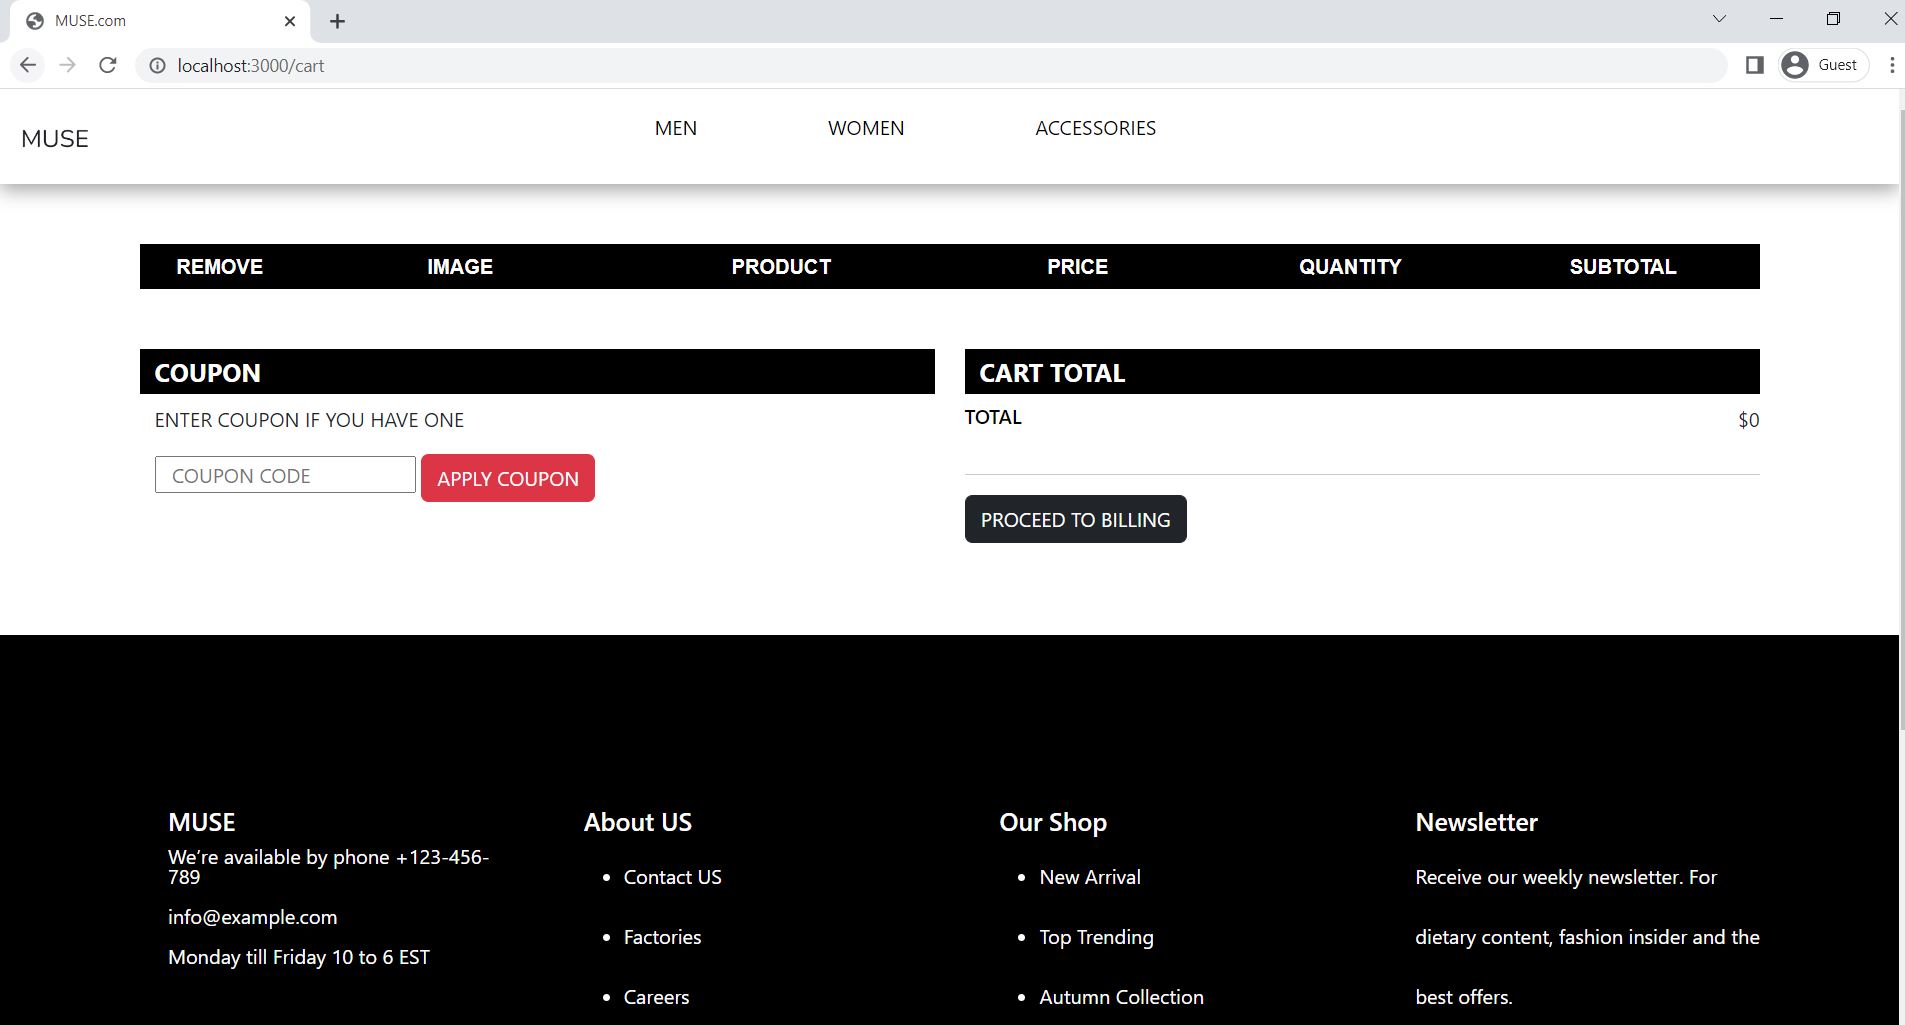Viewport: 1905px width, 1025px height.
Task: Open the tab search chevron near window controls
Action: coord(1720,18)
